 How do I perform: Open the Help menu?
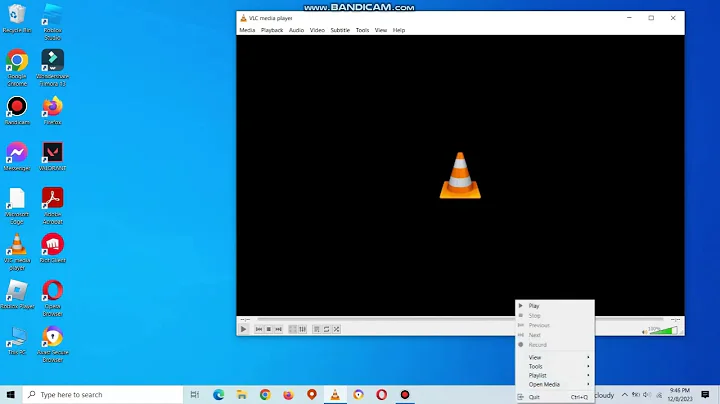[x=399, y=30]
